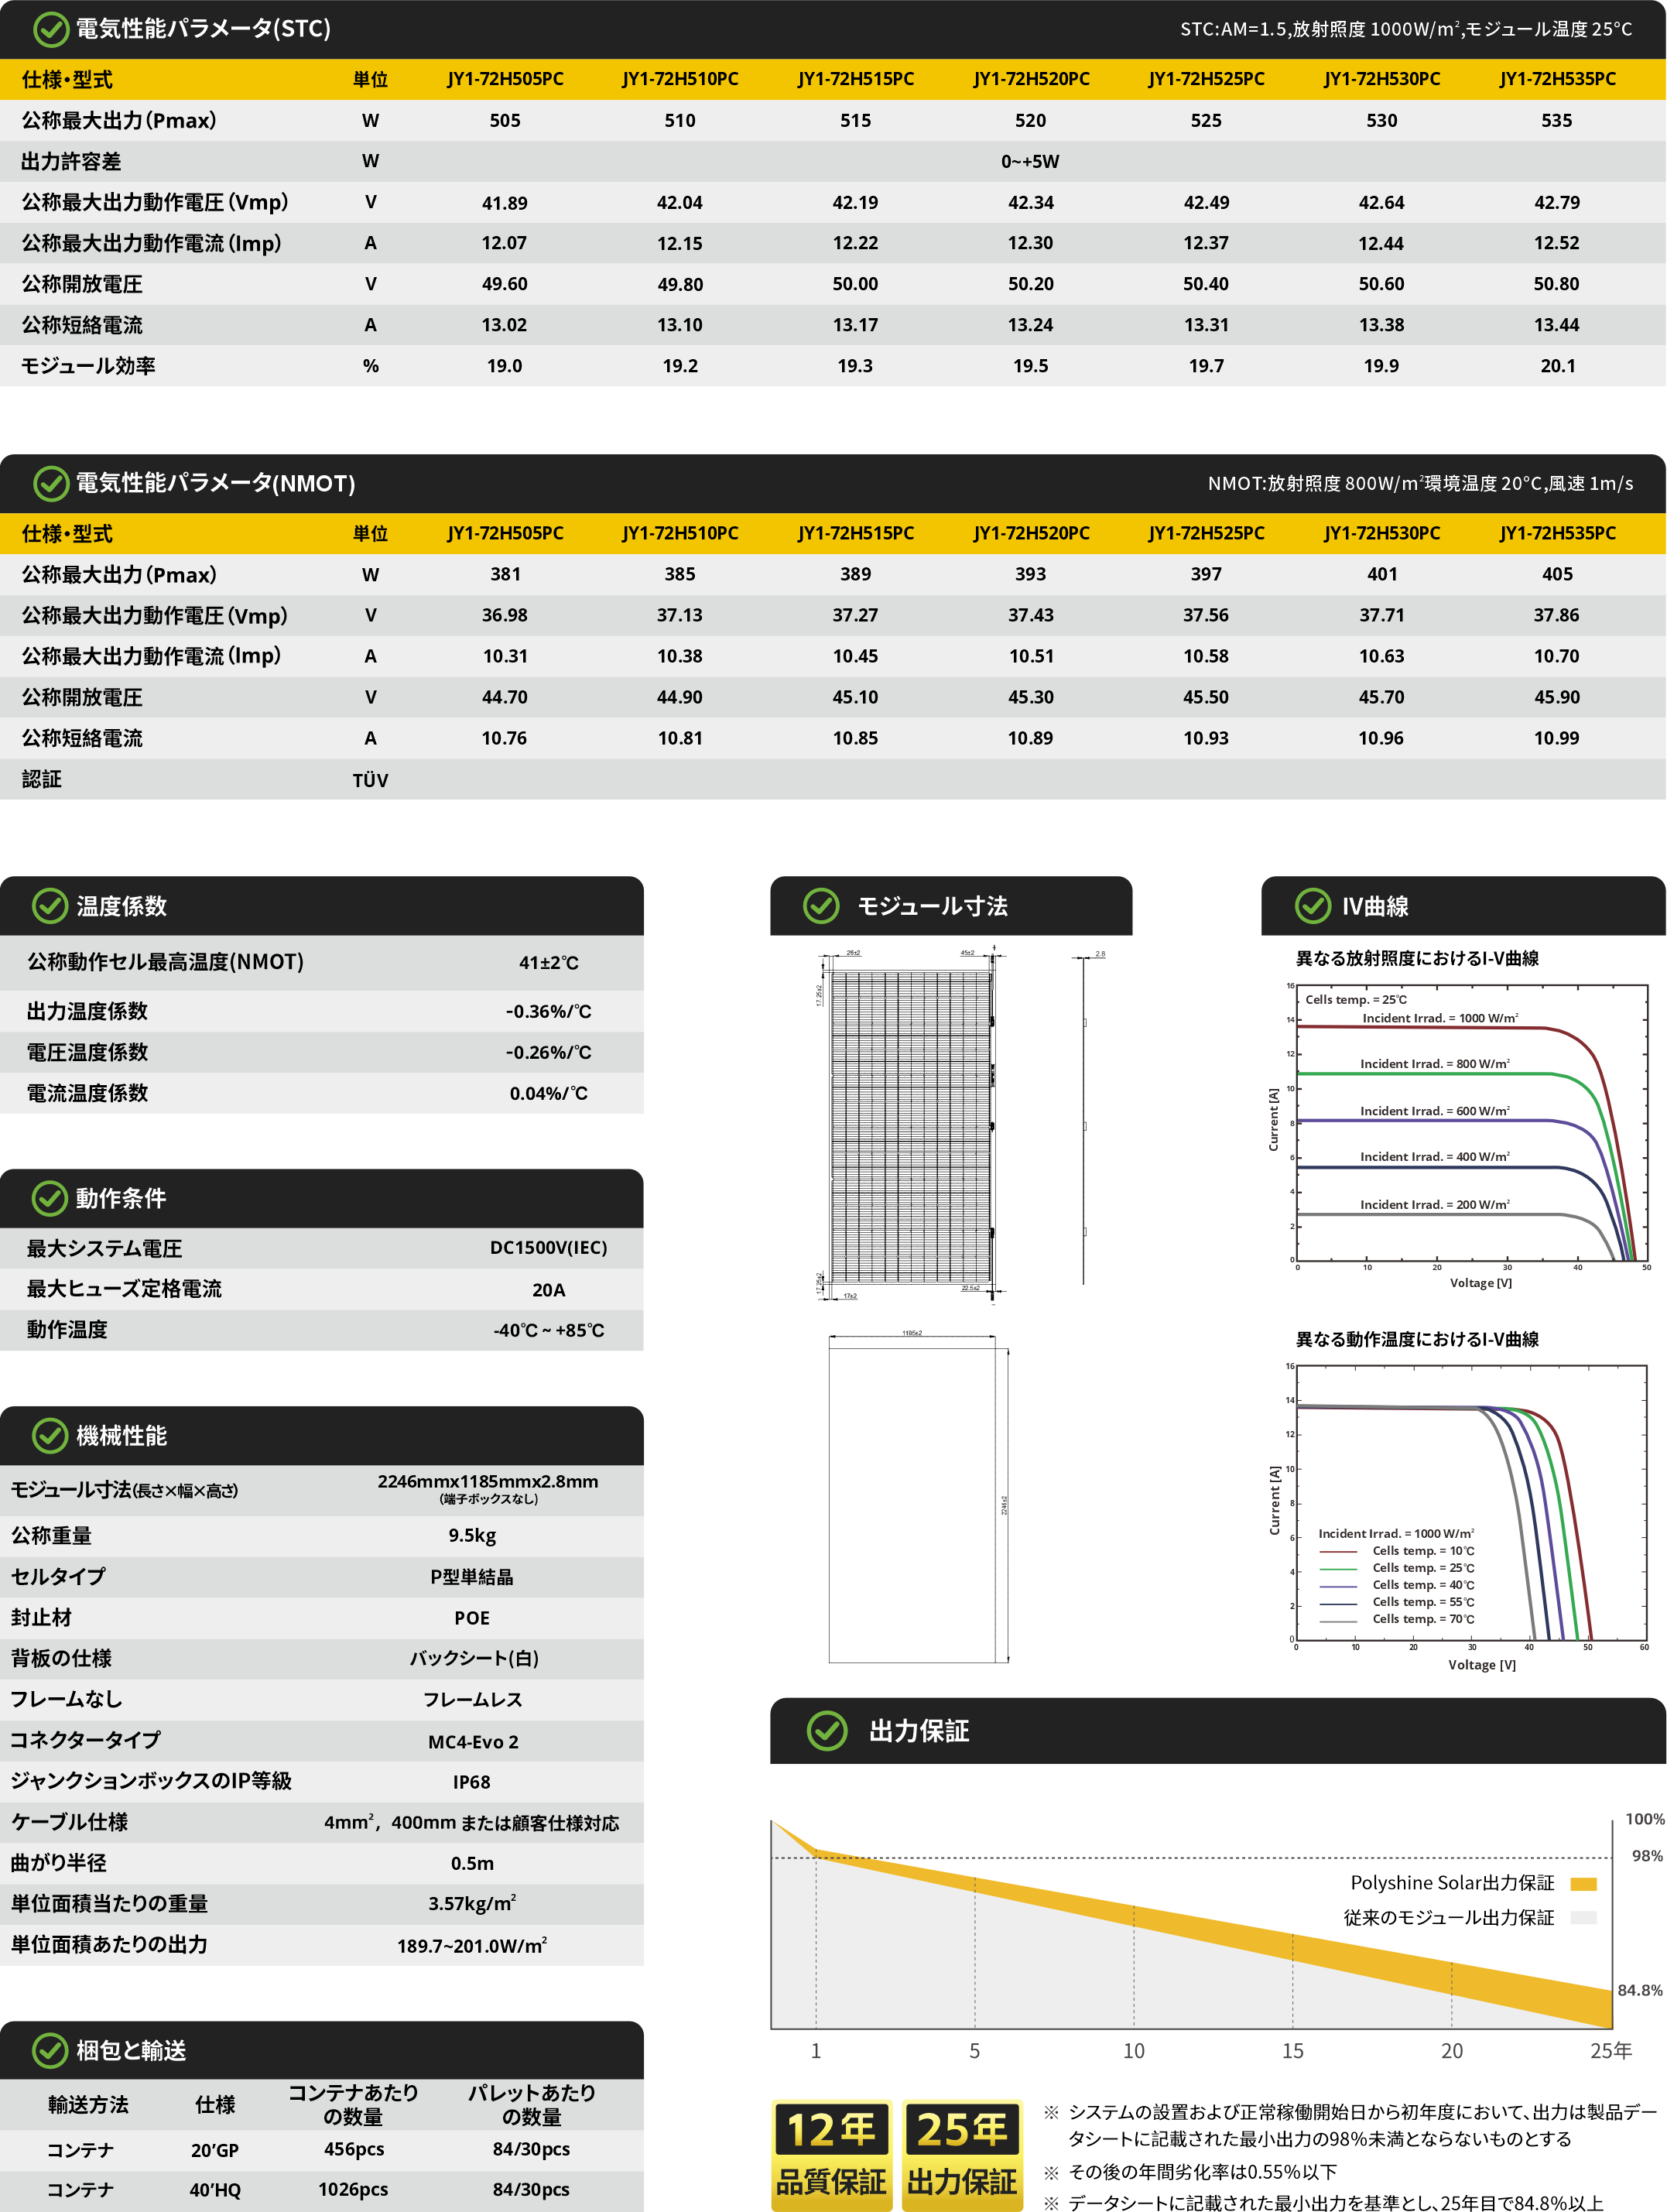Click the 40'HQ container quantity 1026pcs

pos(353,2190)
